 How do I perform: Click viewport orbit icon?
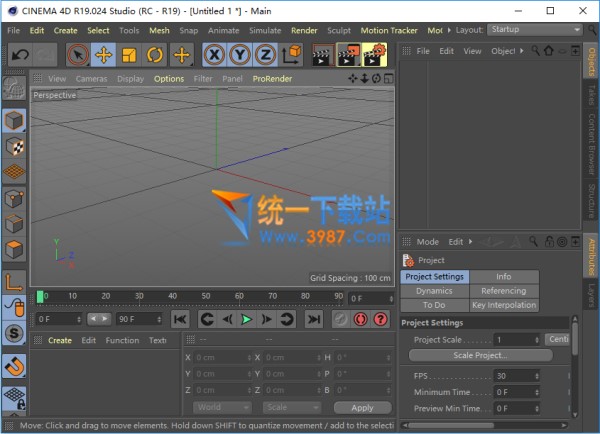click(376, 78)
